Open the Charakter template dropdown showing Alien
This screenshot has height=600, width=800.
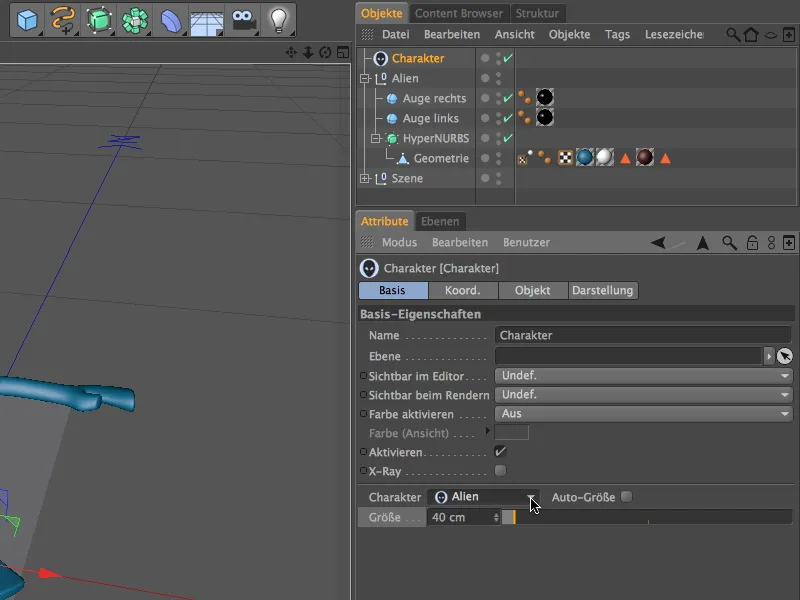(x=483, y=497)
